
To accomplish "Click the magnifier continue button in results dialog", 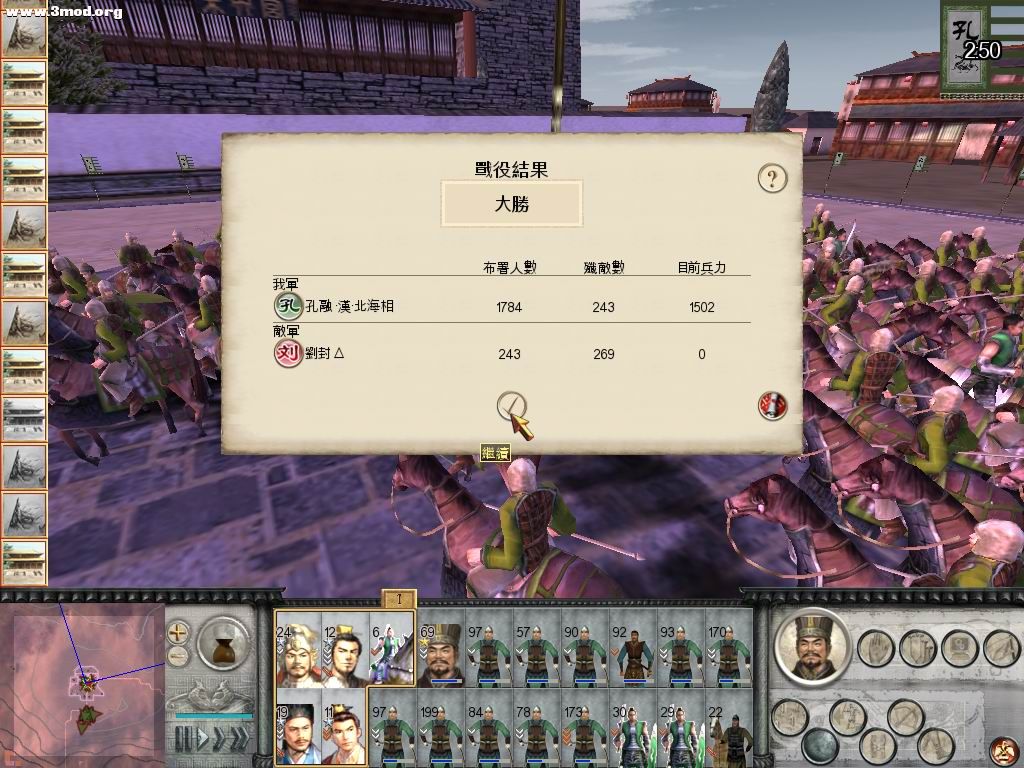I will click(511, 408).
